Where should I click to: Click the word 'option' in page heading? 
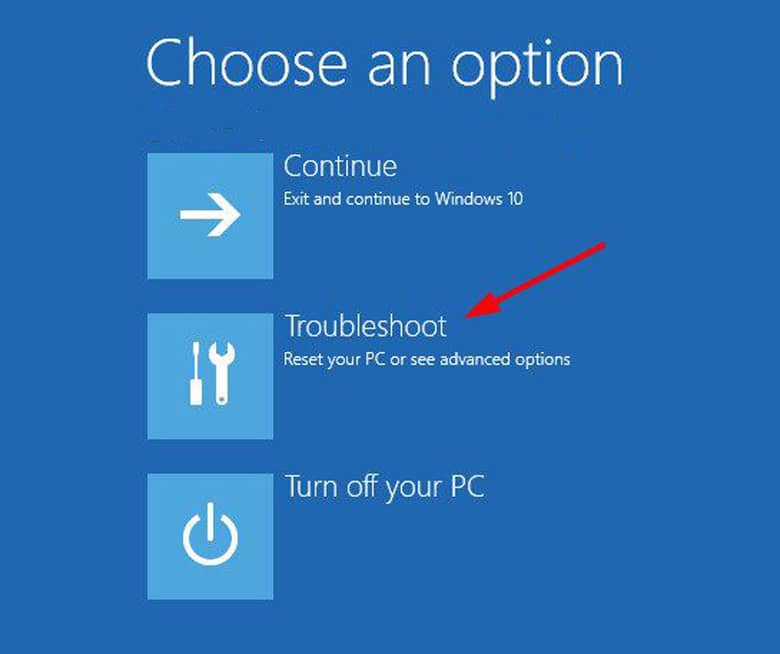coord(537,67)
